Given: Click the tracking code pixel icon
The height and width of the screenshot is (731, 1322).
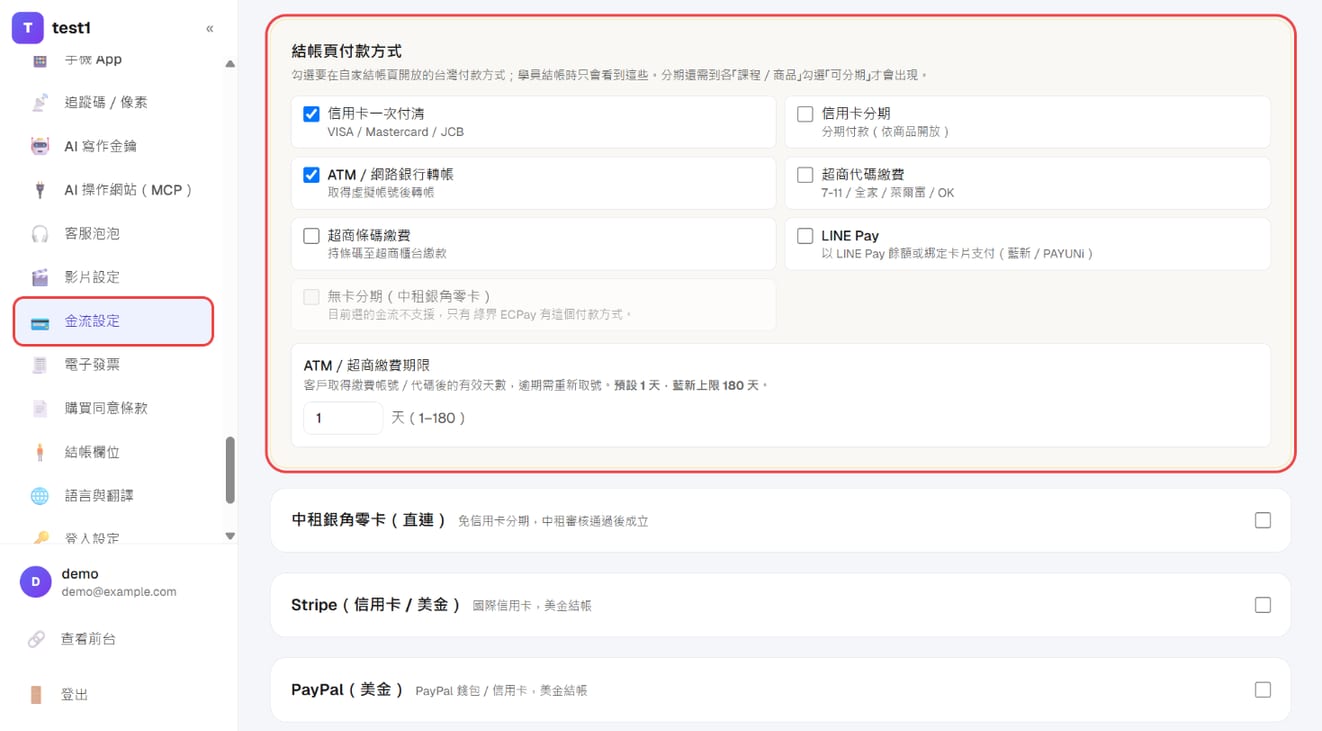Looking at the screenshot, I should 40,102.
